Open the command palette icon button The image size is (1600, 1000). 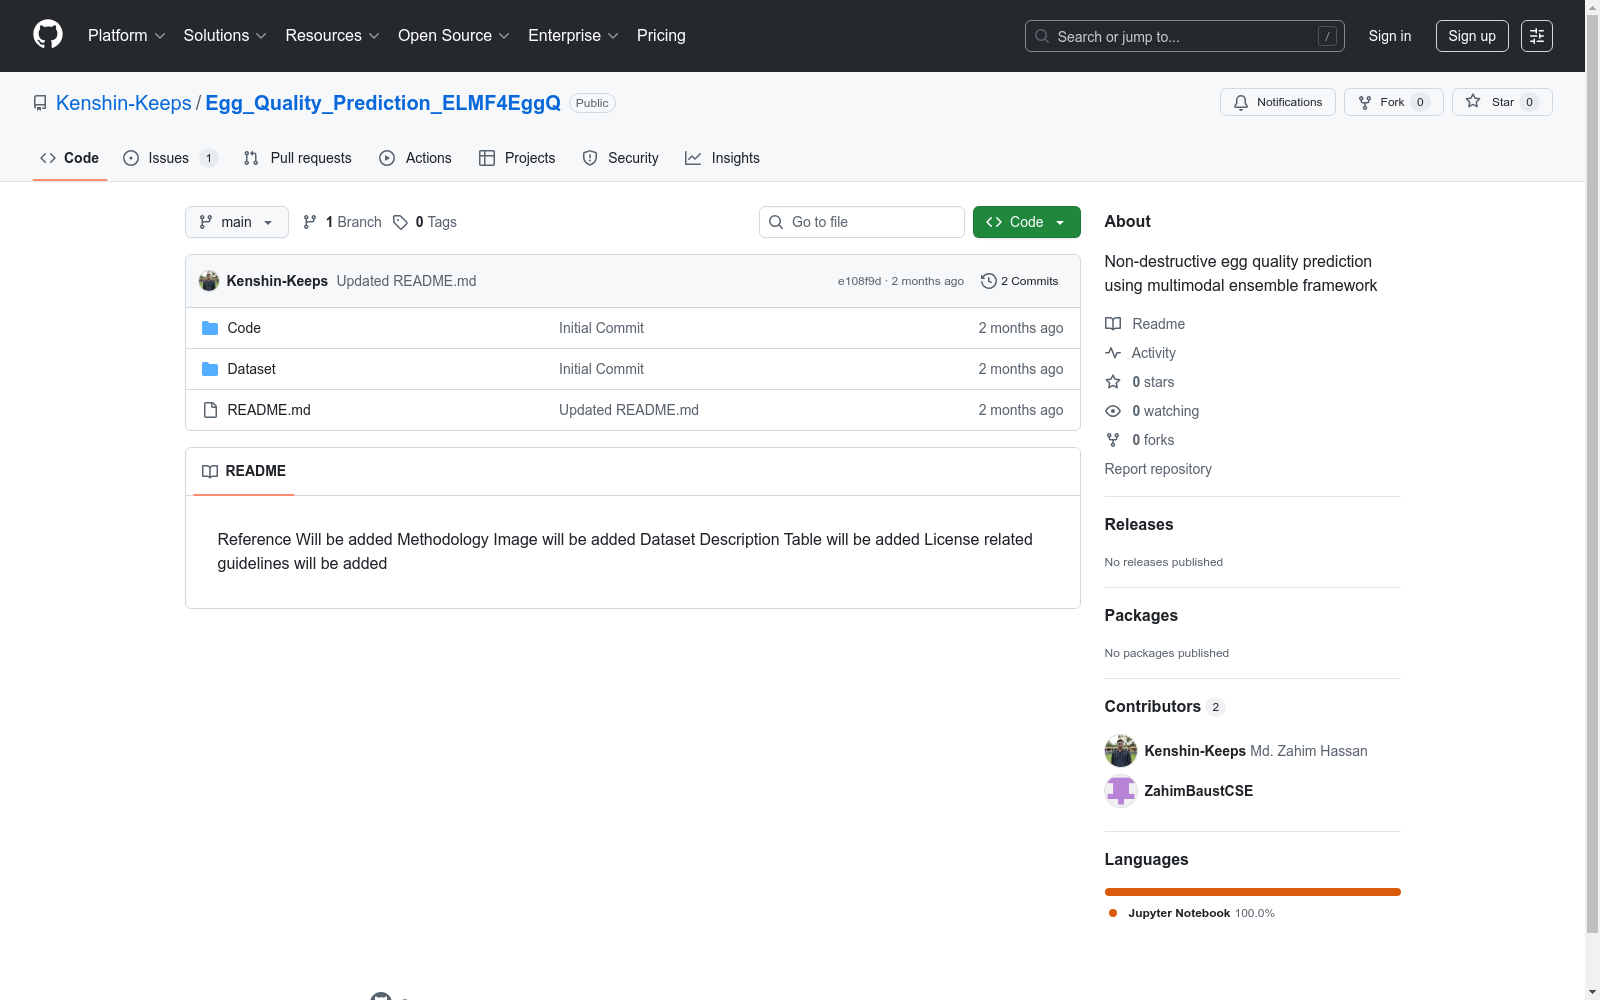pyautogui.click(x=1537, y=36)
